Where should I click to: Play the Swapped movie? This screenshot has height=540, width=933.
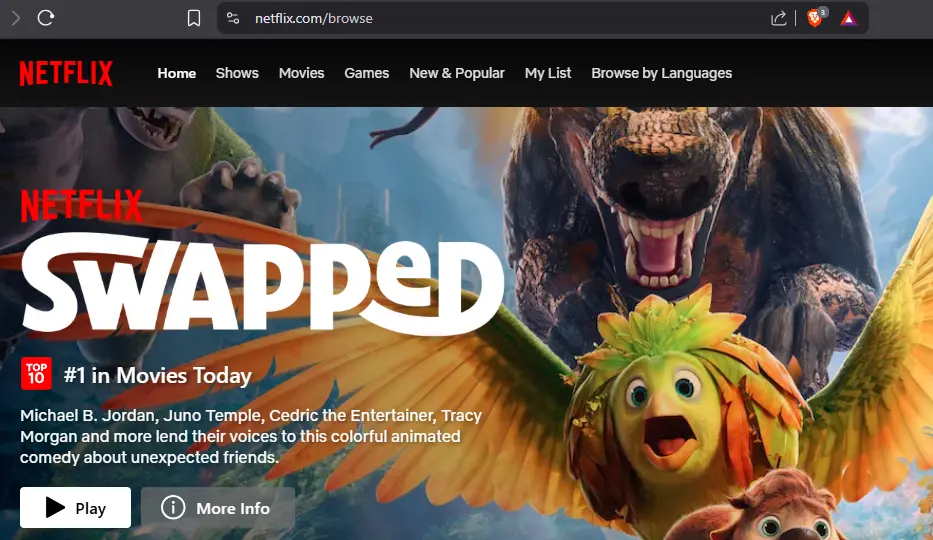point(76,507)
